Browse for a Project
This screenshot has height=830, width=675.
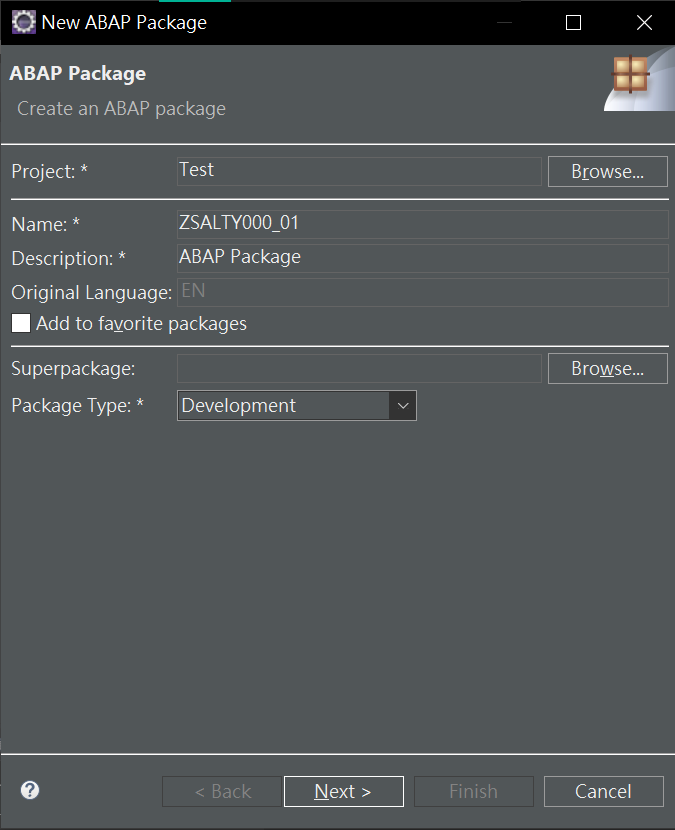[x=607, y=171]
